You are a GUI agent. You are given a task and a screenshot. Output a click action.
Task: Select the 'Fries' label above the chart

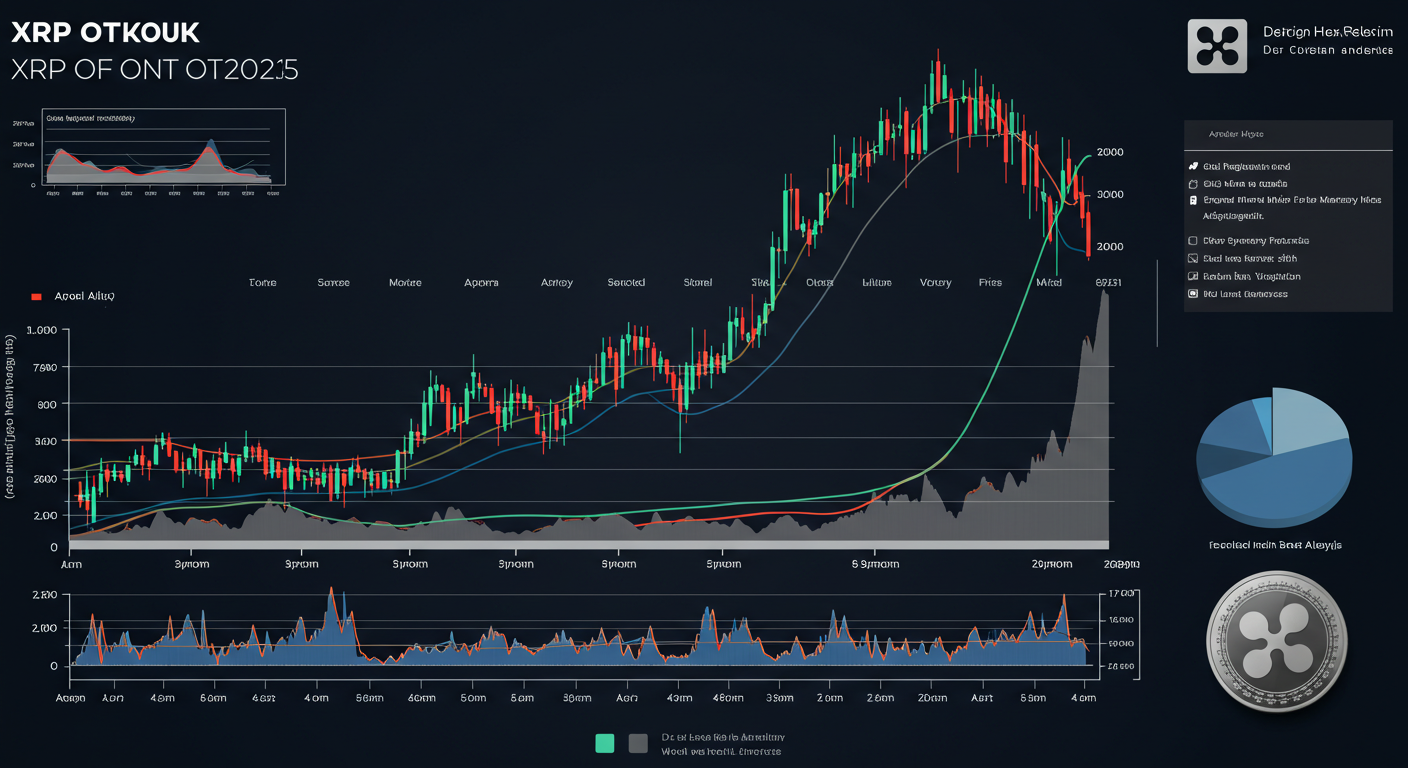(990, 283)
